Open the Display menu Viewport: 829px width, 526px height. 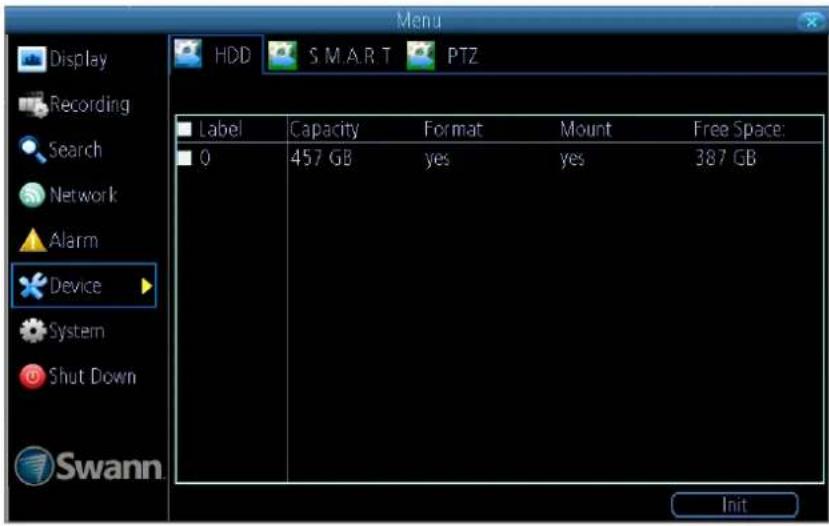point(78,59)
